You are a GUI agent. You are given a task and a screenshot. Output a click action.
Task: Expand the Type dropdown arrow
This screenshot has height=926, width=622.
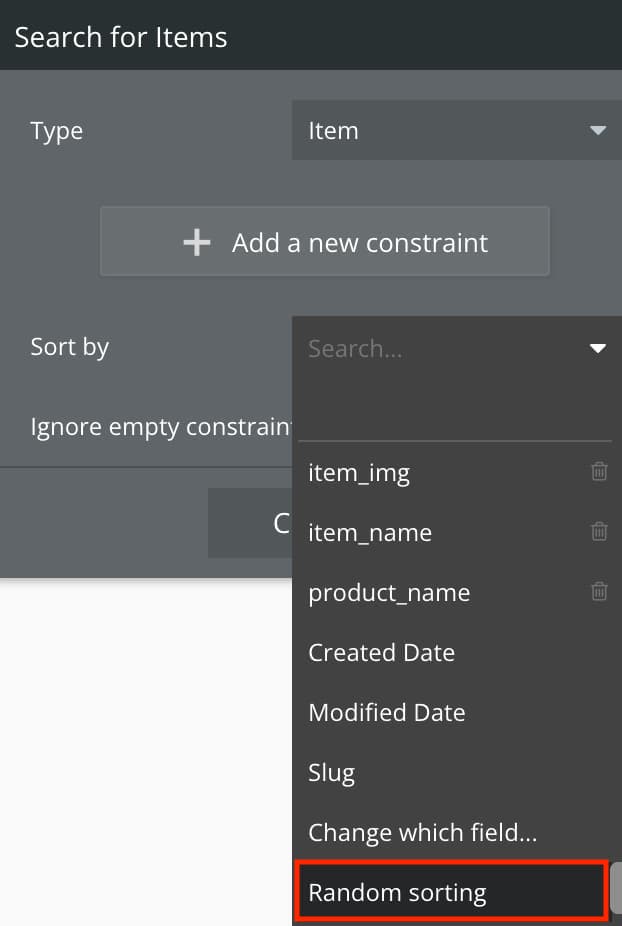tap(598, 130)
